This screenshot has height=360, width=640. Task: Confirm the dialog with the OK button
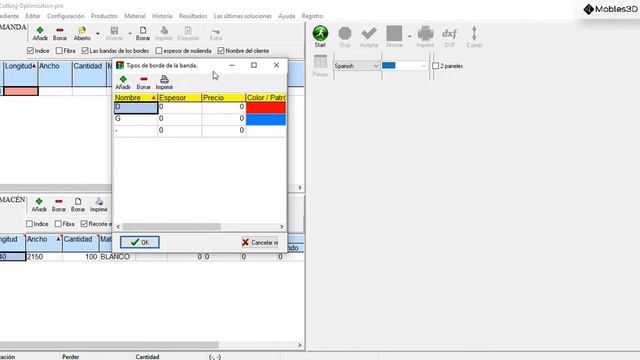click(140, 242)
